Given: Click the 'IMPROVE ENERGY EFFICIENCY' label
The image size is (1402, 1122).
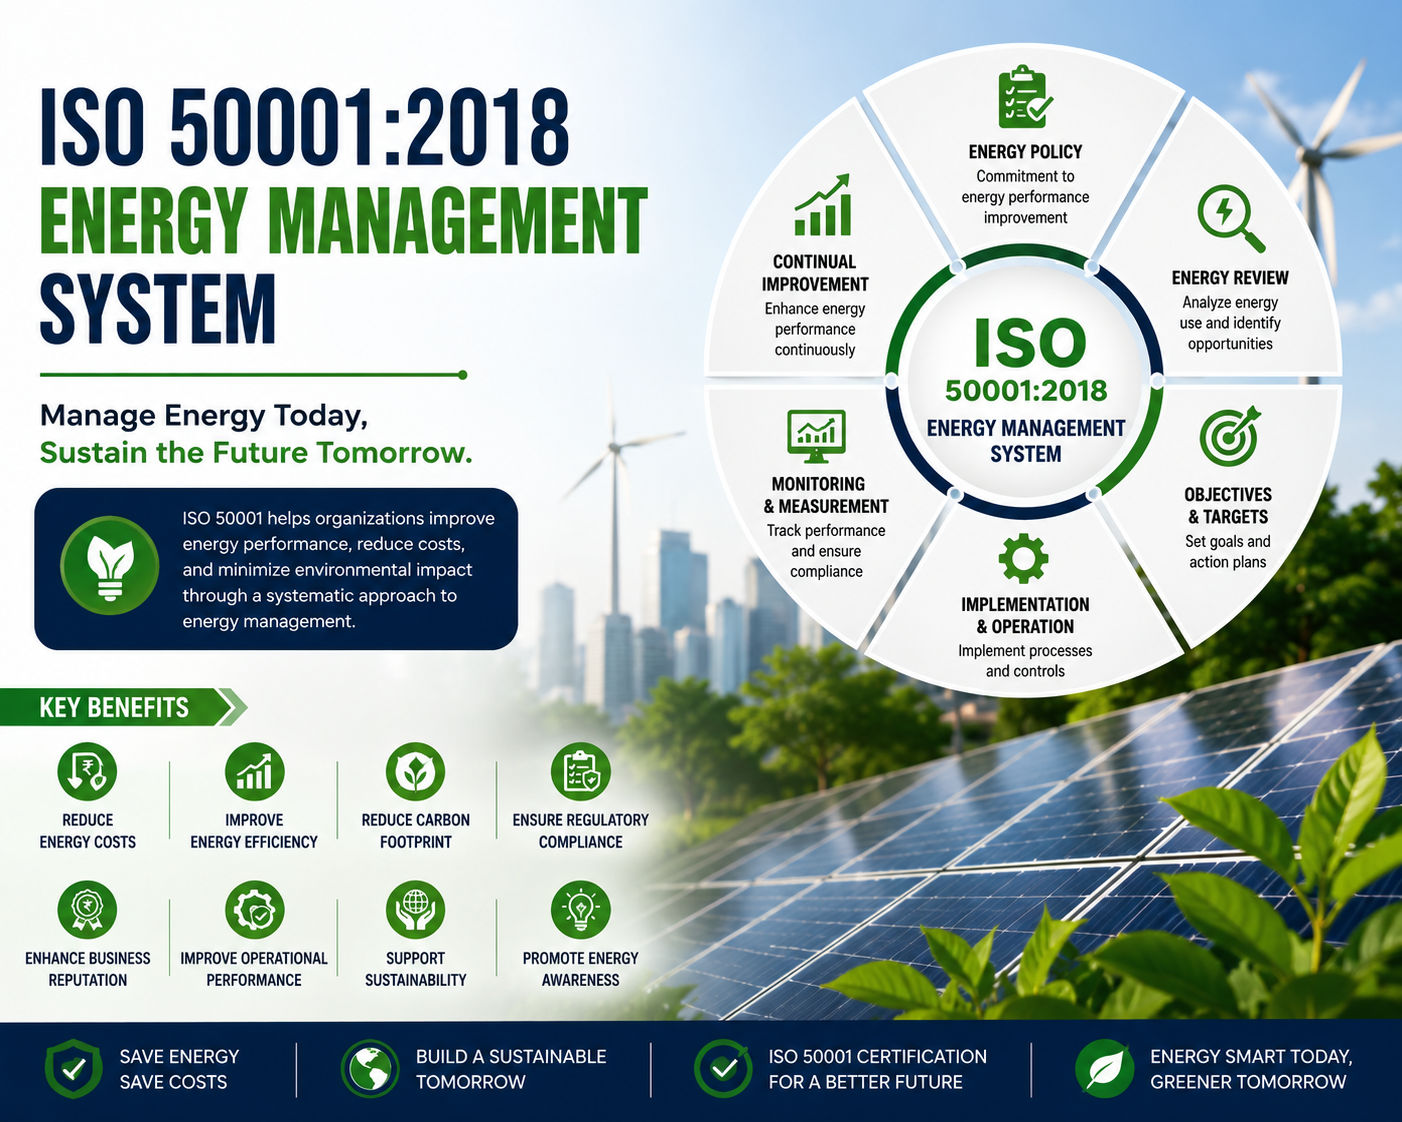Looking at the screenshot, I should pyautogui.click(x=254, y=831).
